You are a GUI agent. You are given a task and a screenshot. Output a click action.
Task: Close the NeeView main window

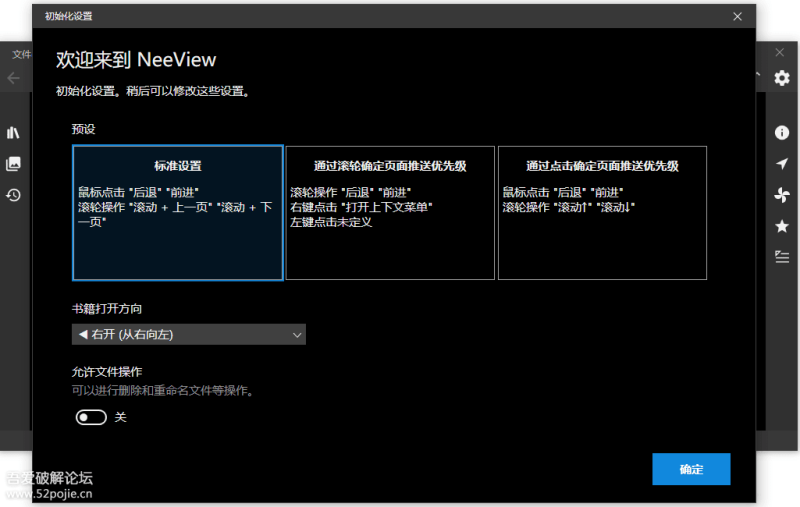click(x=780, y=52)
